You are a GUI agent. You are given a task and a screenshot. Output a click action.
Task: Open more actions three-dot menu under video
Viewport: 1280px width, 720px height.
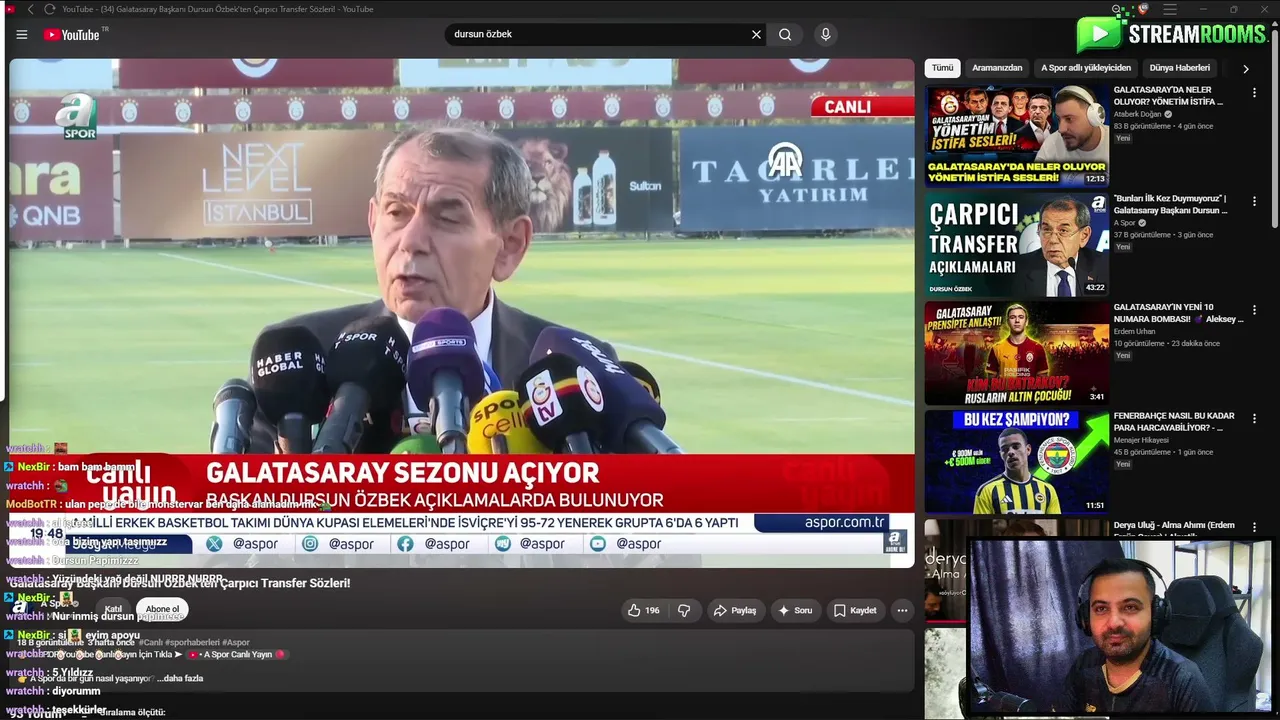point(902,610)
